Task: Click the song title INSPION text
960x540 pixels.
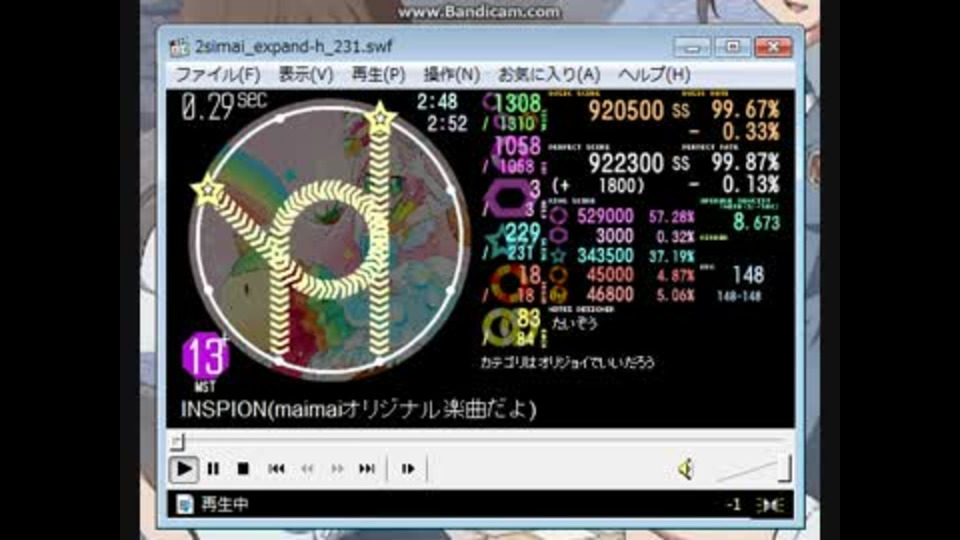Action: tap(358, 409)
